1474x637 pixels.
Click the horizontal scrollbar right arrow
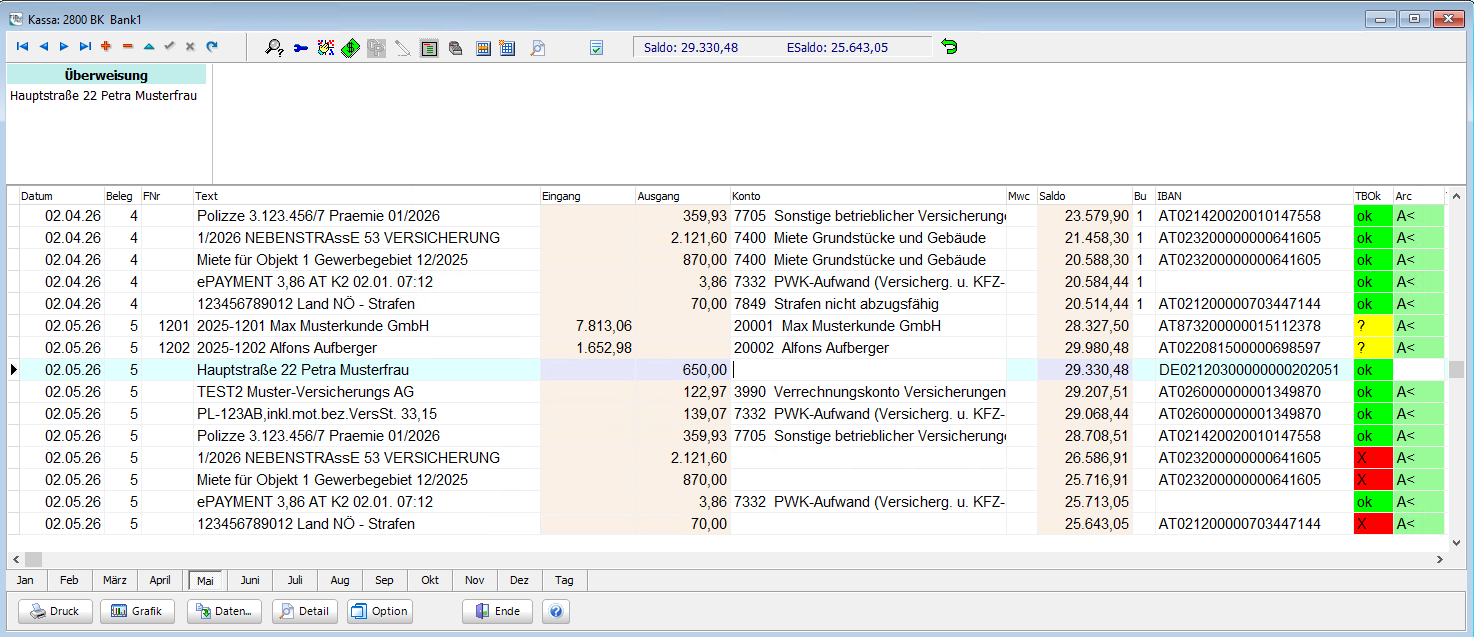[x=1439, y=559]
